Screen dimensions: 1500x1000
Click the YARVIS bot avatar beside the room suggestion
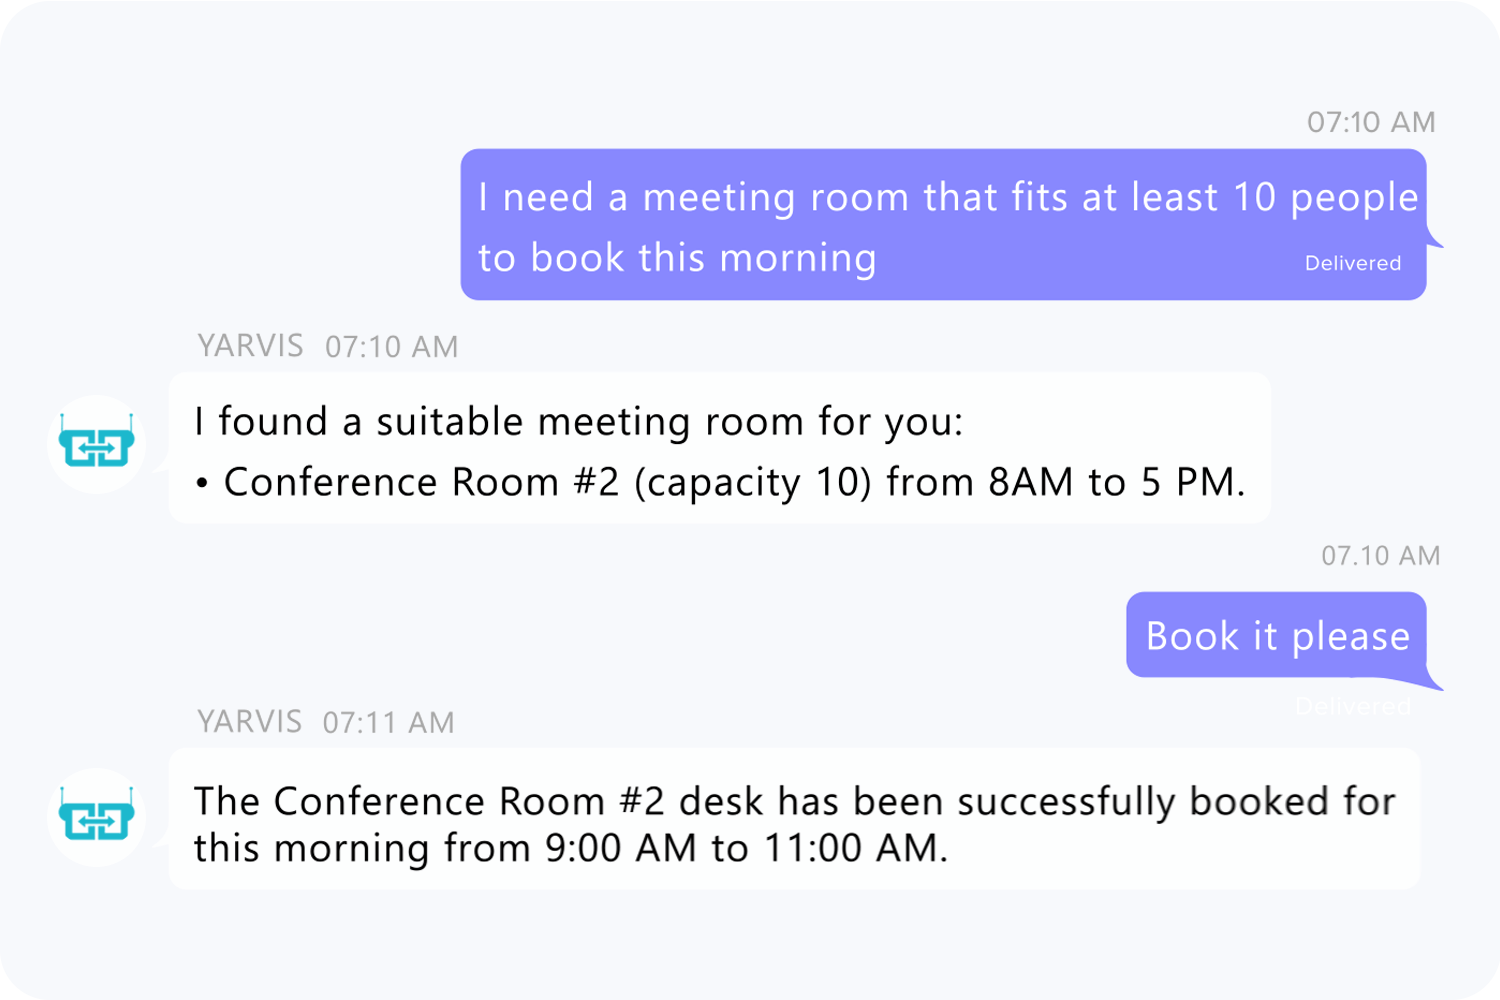coord(97,445)
